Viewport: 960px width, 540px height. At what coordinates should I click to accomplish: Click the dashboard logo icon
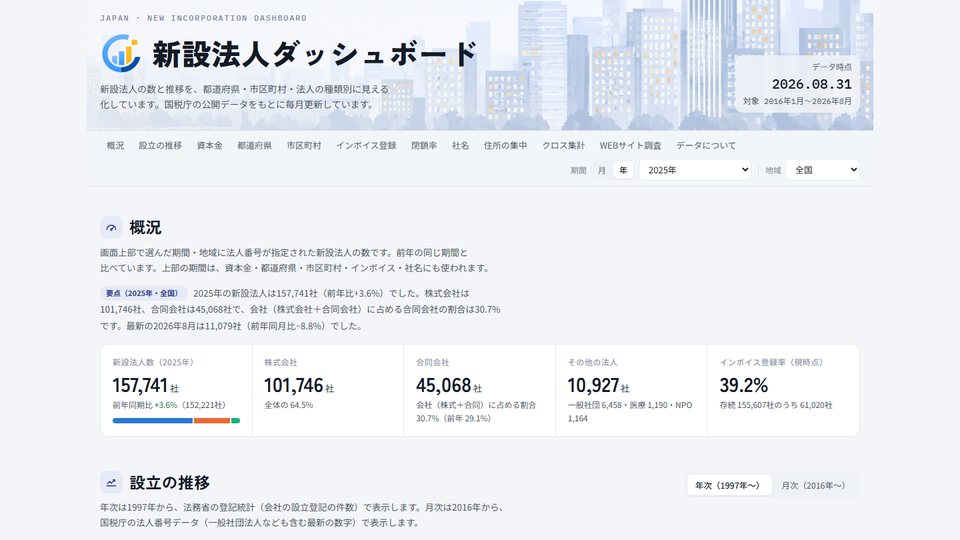coord(121,53)
